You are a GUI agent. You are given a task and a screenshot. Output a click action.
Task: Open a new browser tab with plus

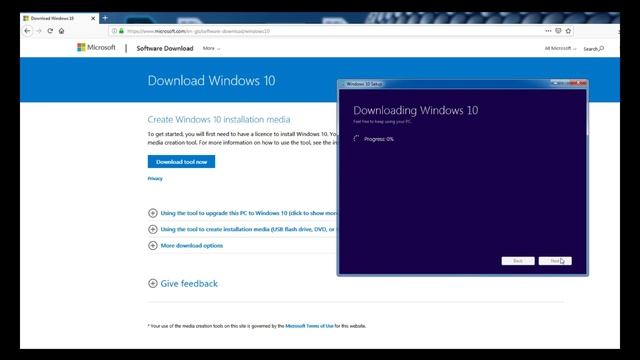[105, 18]
